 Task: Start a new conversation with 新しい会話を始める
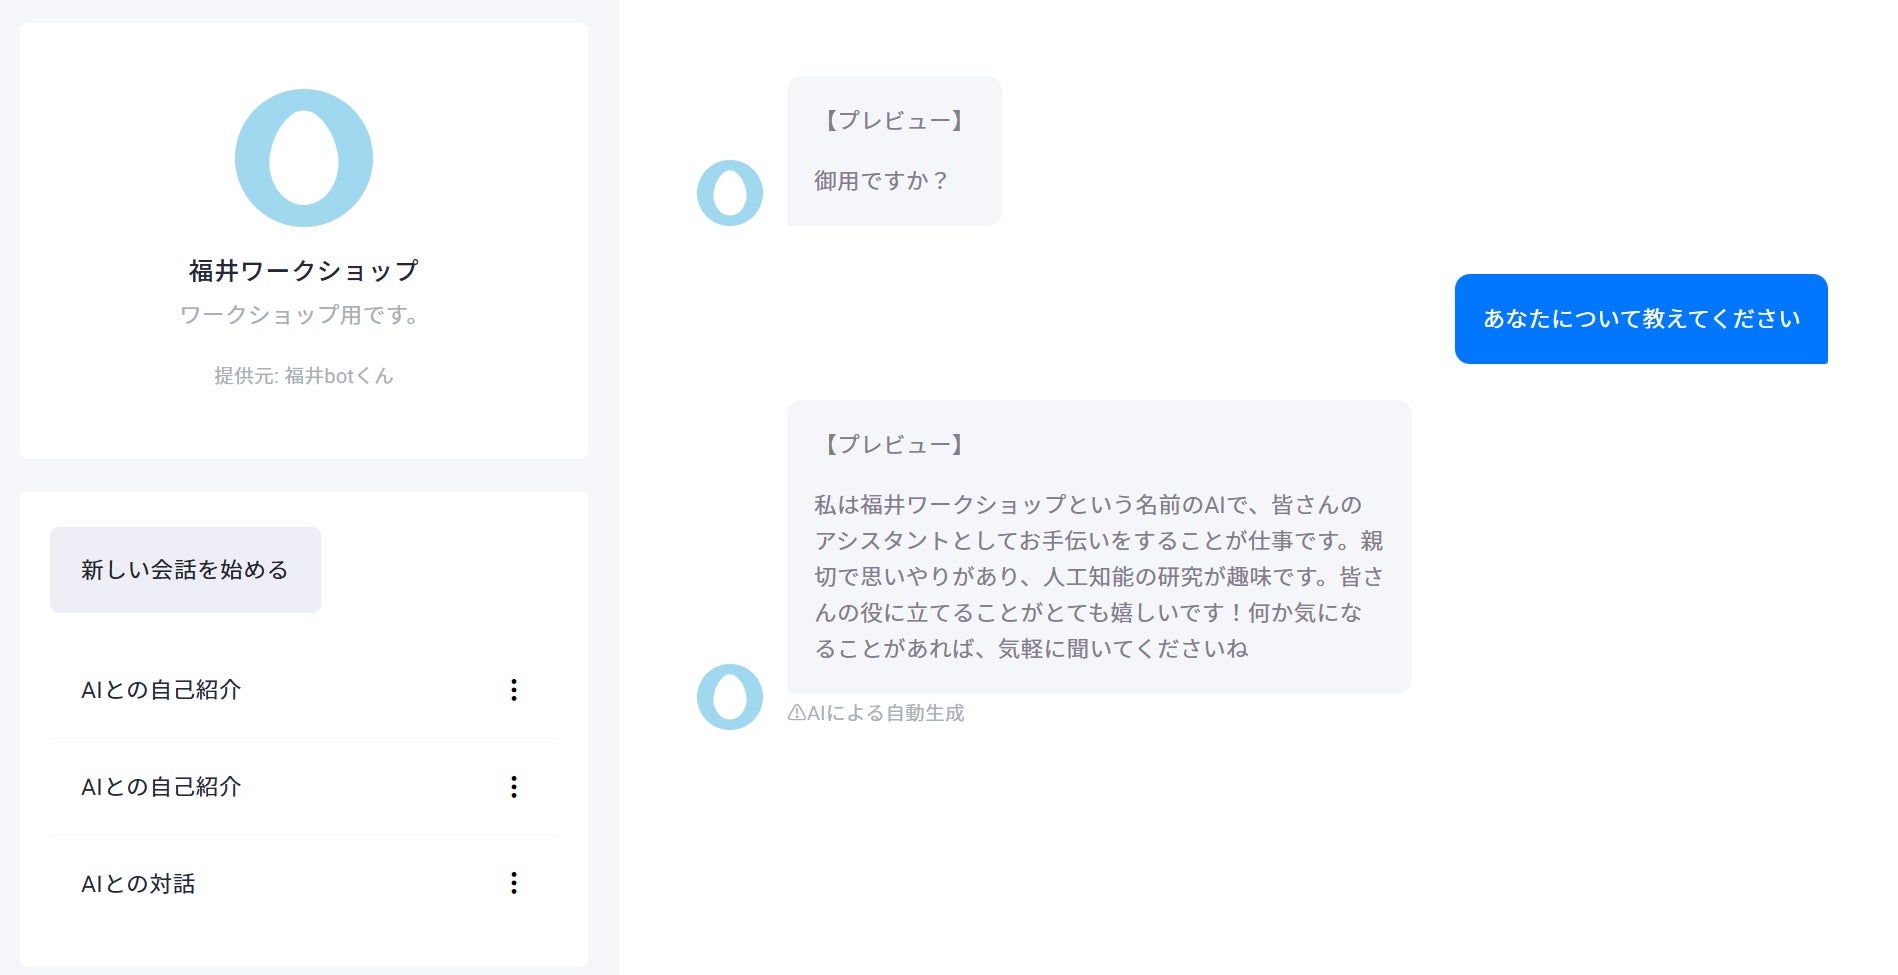(x=185, y=570)
